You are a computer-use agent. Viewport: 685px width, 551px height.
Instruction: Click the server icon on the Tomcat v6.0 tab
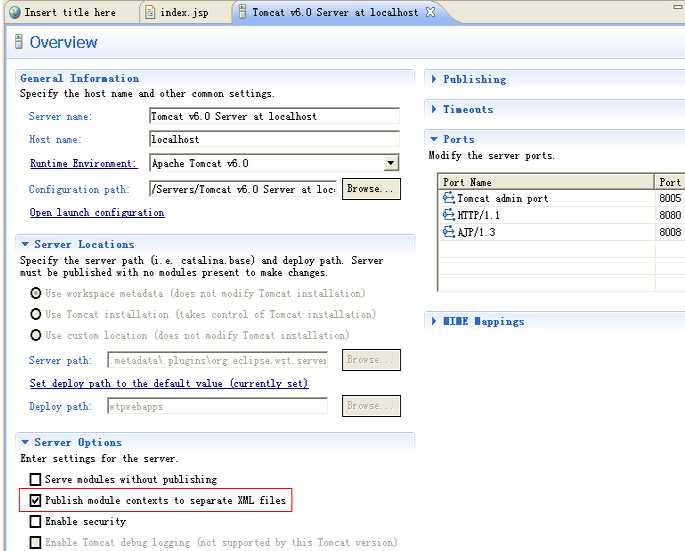tap(242, 12)
